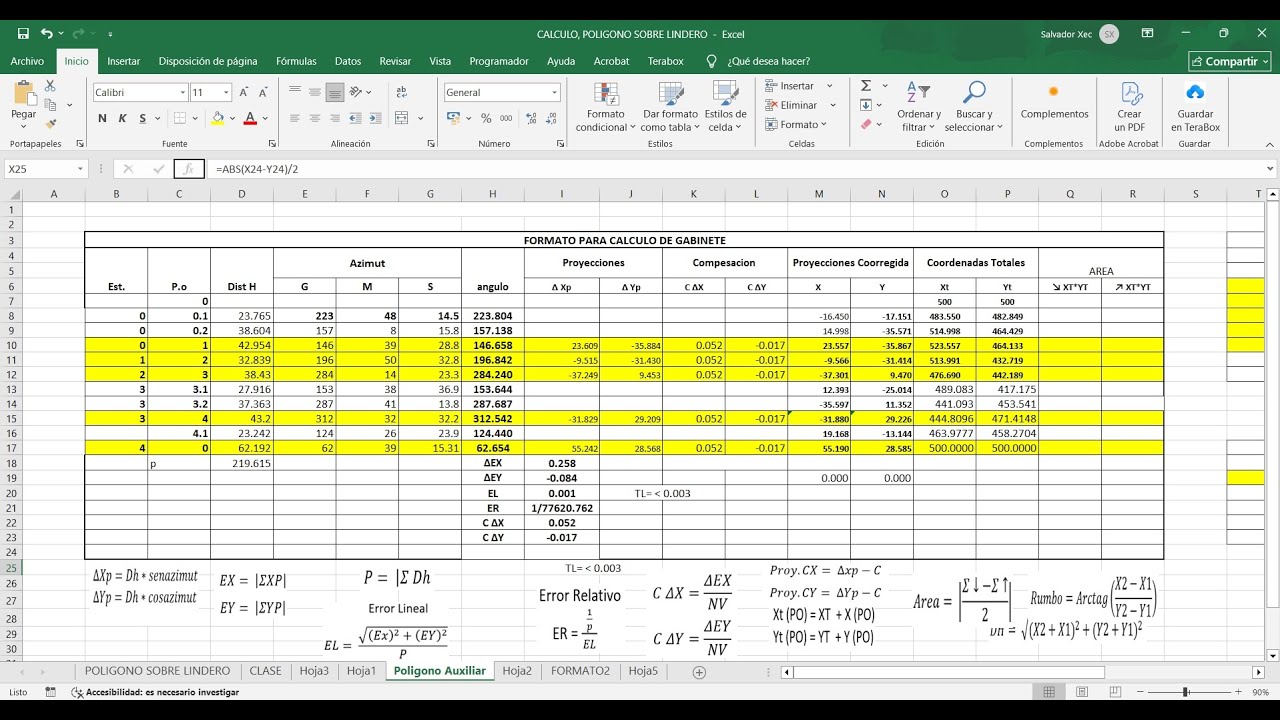Toggle middle vertical alignment
This screenshot has height=720, width=1280.
[316, 92]
